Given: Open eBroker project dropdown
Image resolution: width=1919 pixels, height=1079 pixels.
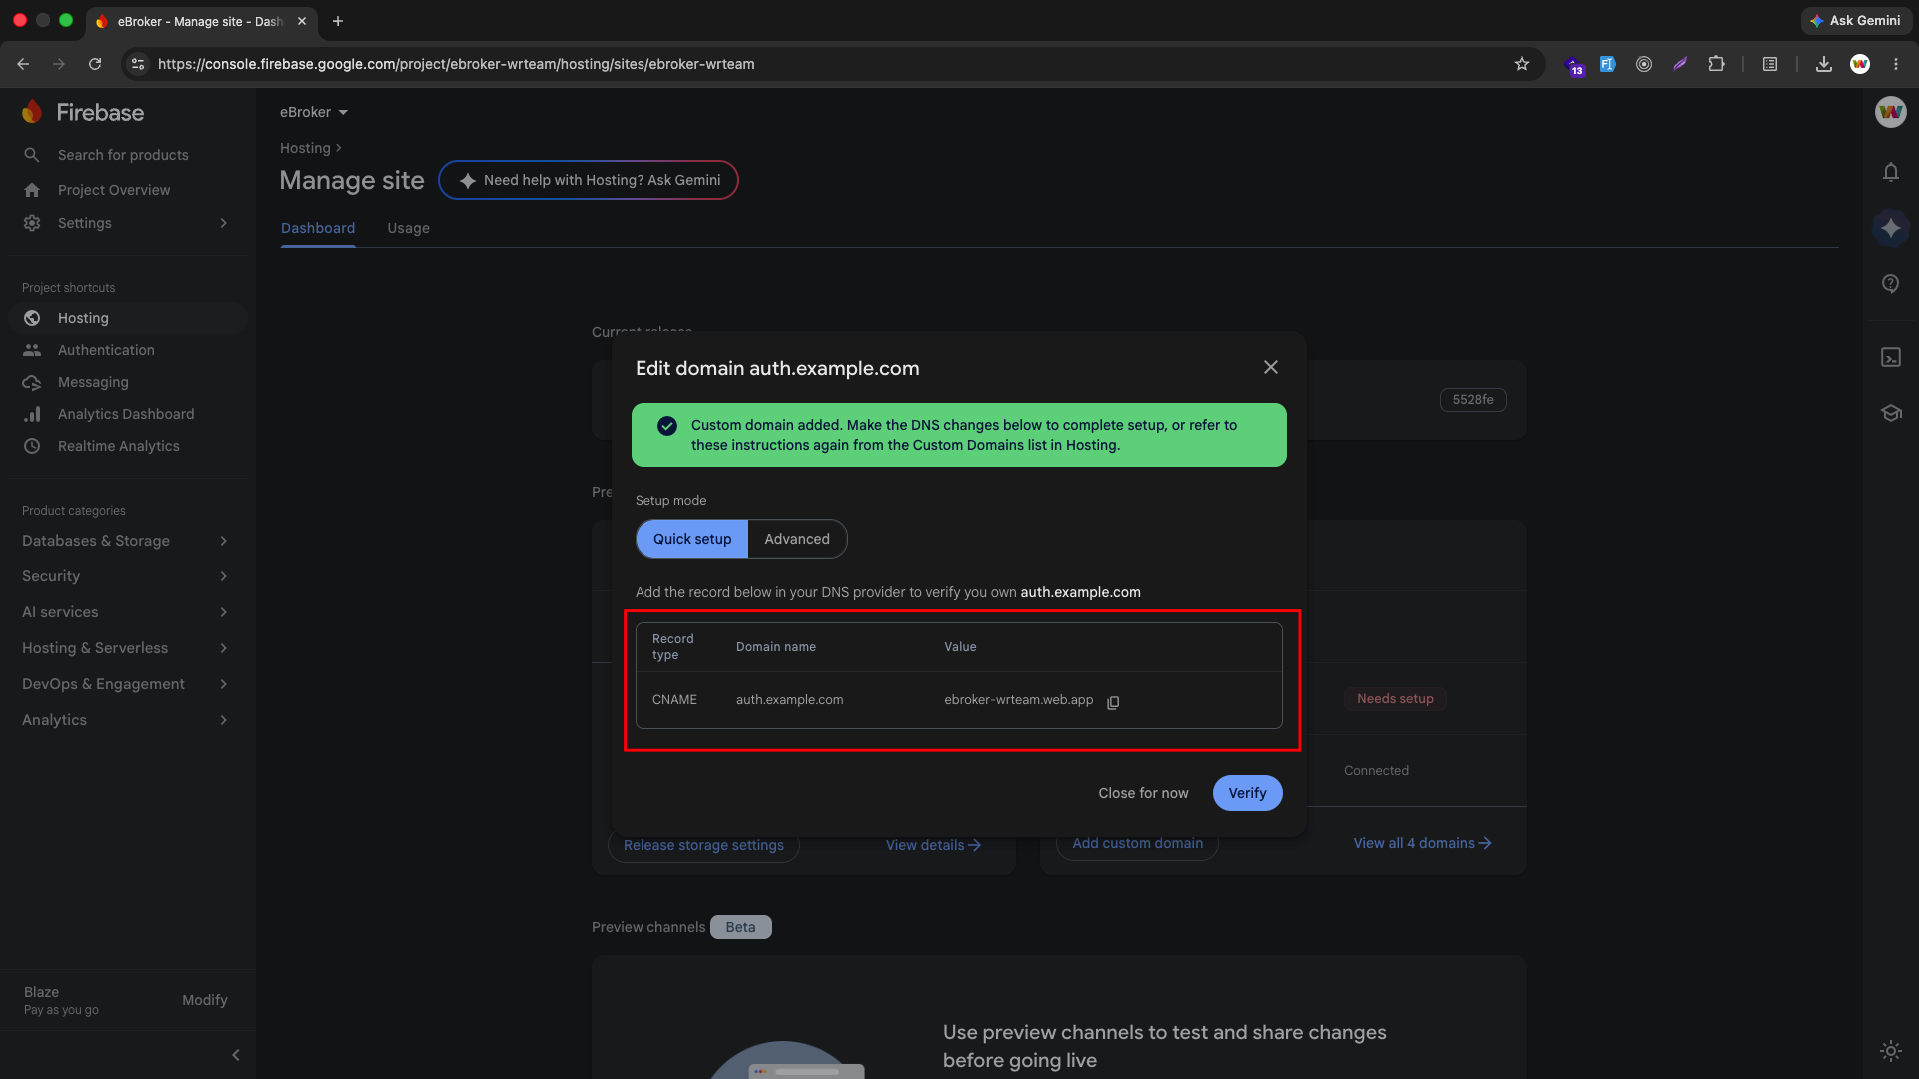Looking at the screenshot, I should coord(314,112).
